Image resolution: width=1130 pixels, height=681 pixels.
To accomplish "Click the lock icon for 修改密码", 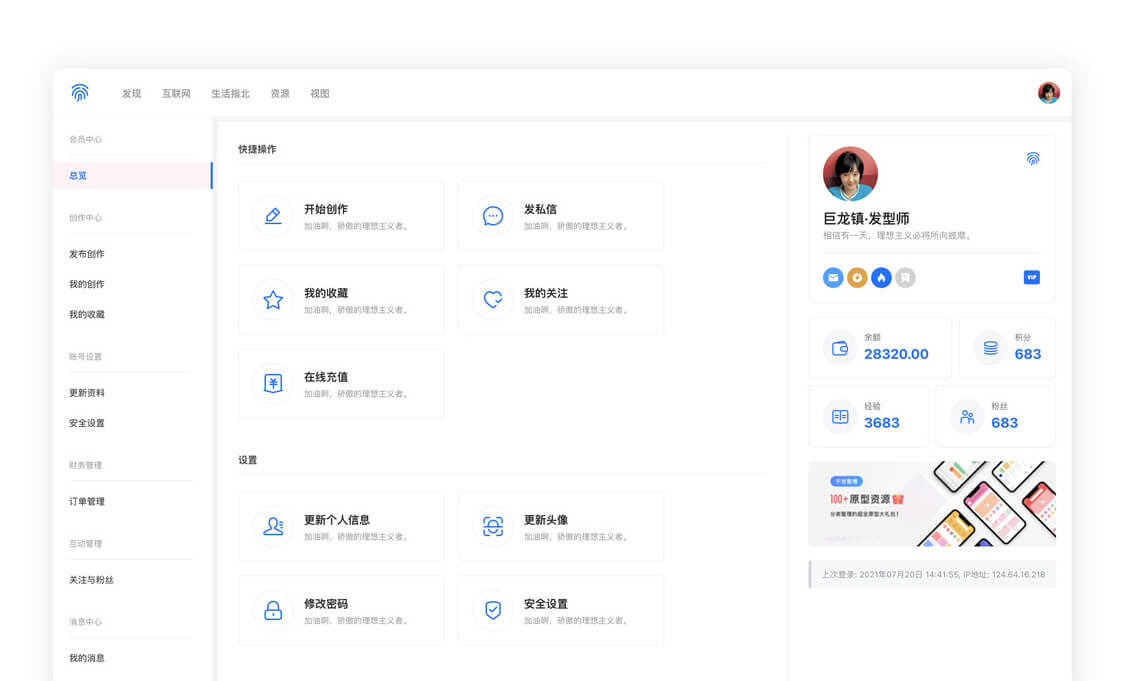I will (x=273, y=610).
